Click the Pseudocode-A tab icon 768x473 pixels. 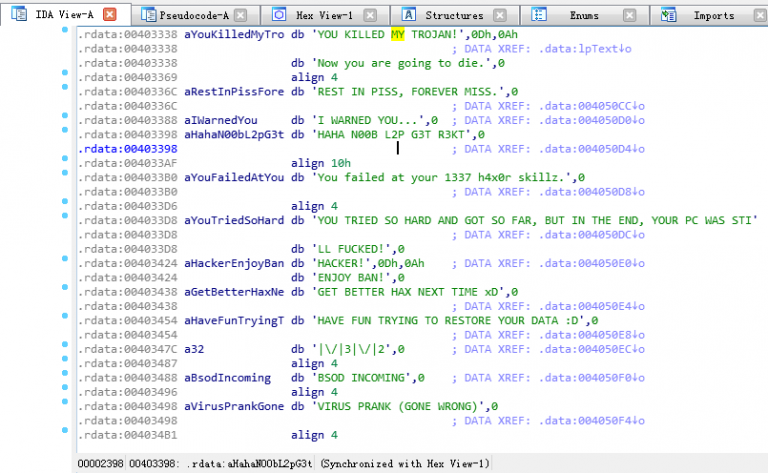[x=149, y=15]
